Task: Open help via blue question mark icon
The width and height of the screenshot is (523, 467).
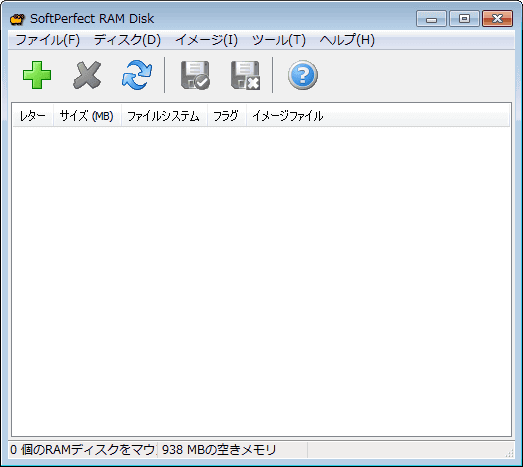Action: click(303, 75)
